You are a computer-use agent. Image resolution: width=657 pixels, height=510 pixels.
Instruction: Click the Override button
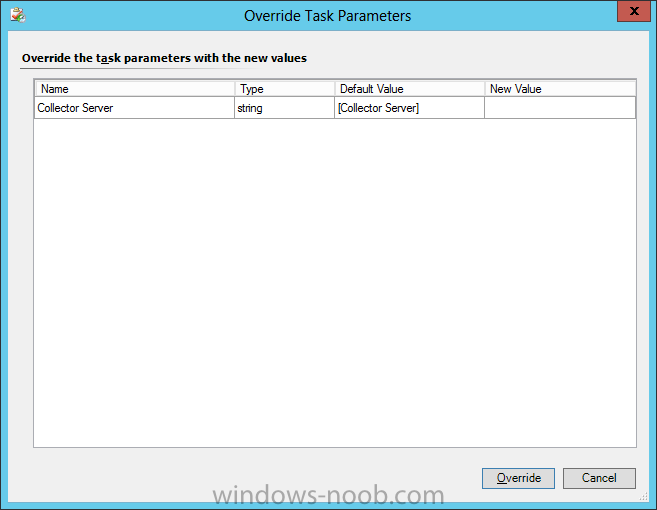(518, 478)
